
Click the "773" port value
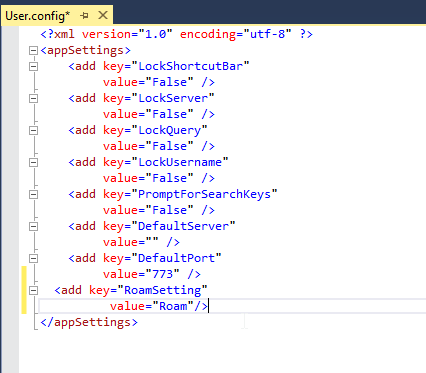pyautogui.click(x=162, y=274)
